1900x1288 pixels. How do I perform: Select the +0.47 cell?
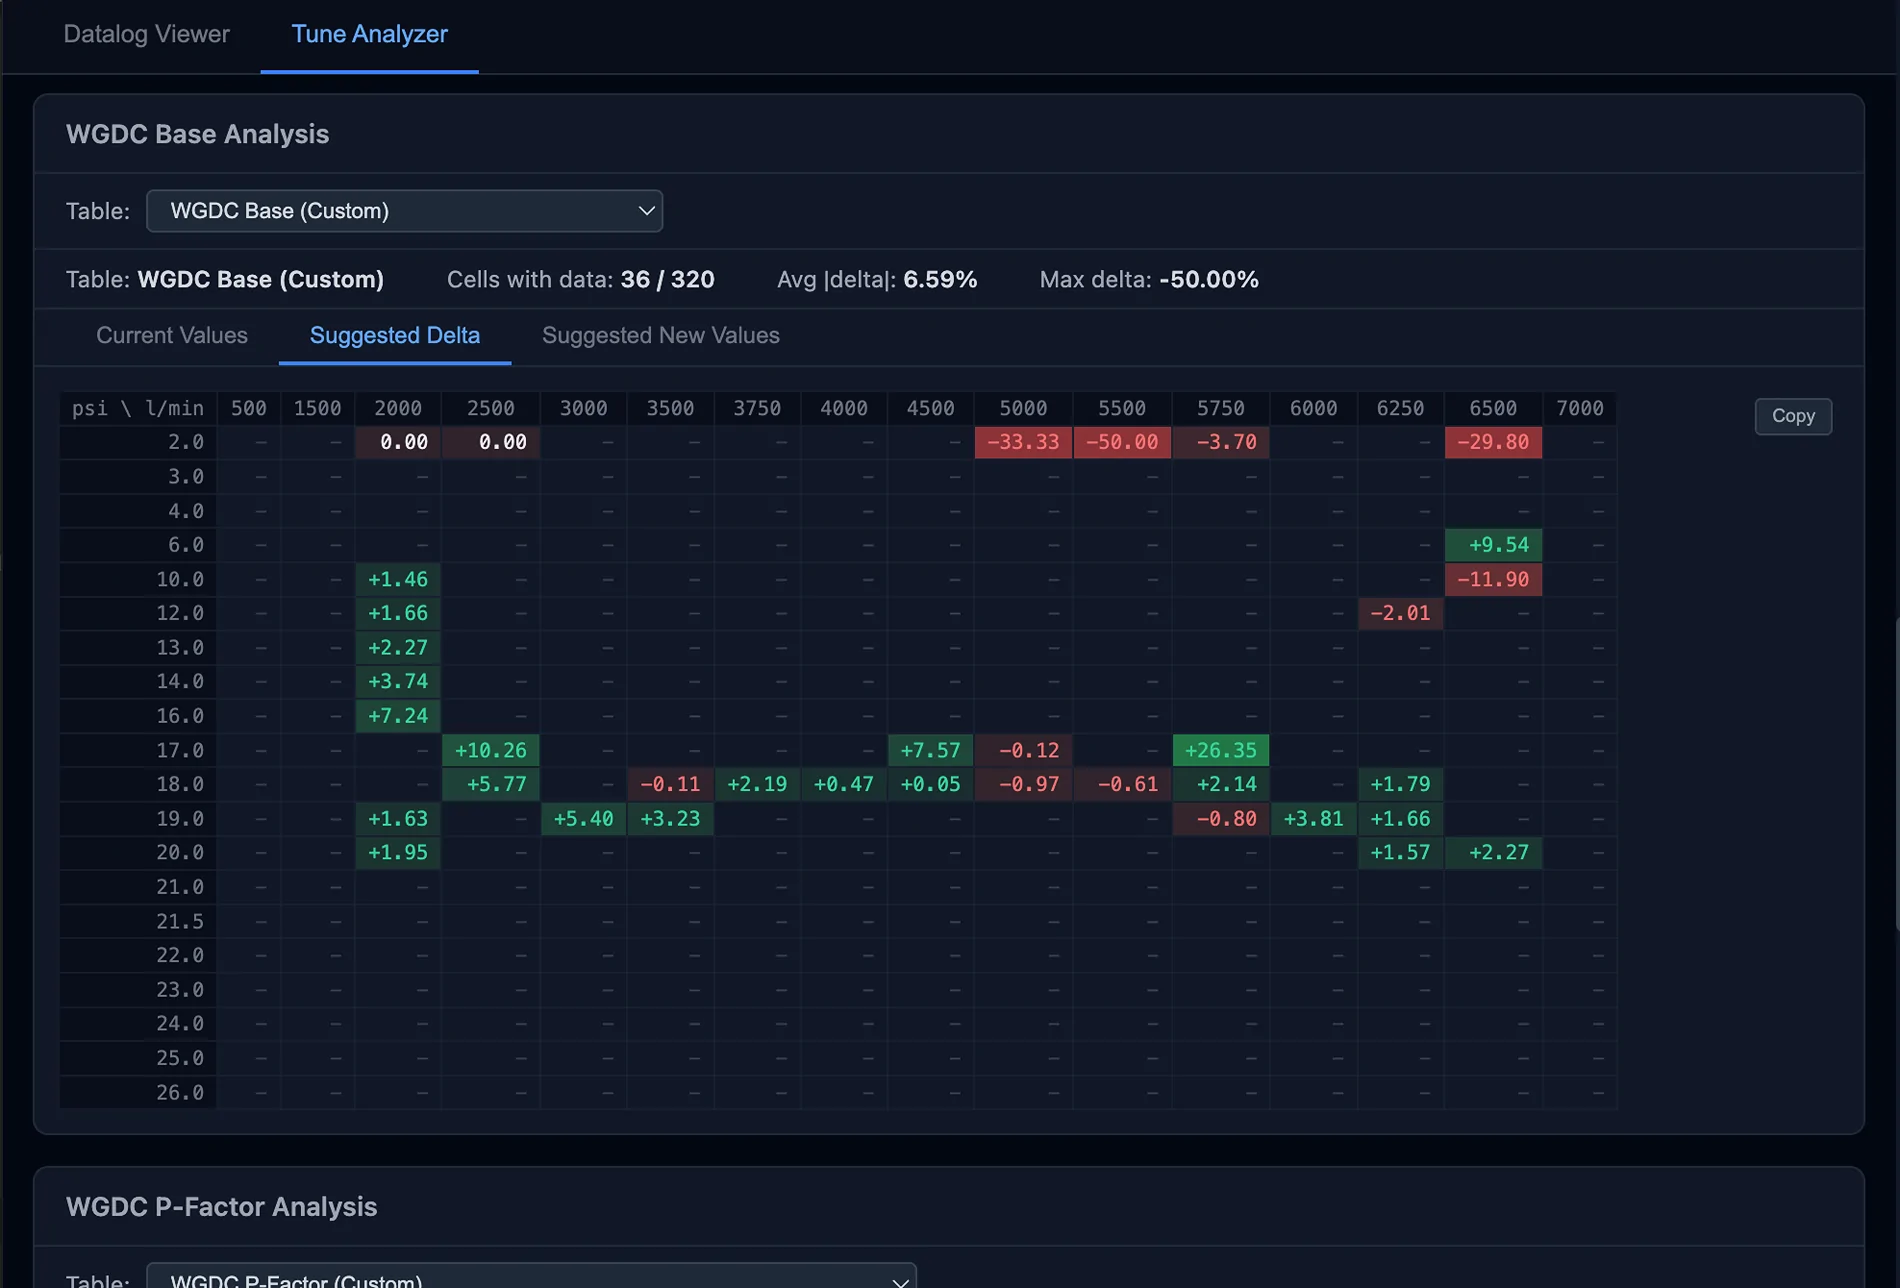coord(844,784)
